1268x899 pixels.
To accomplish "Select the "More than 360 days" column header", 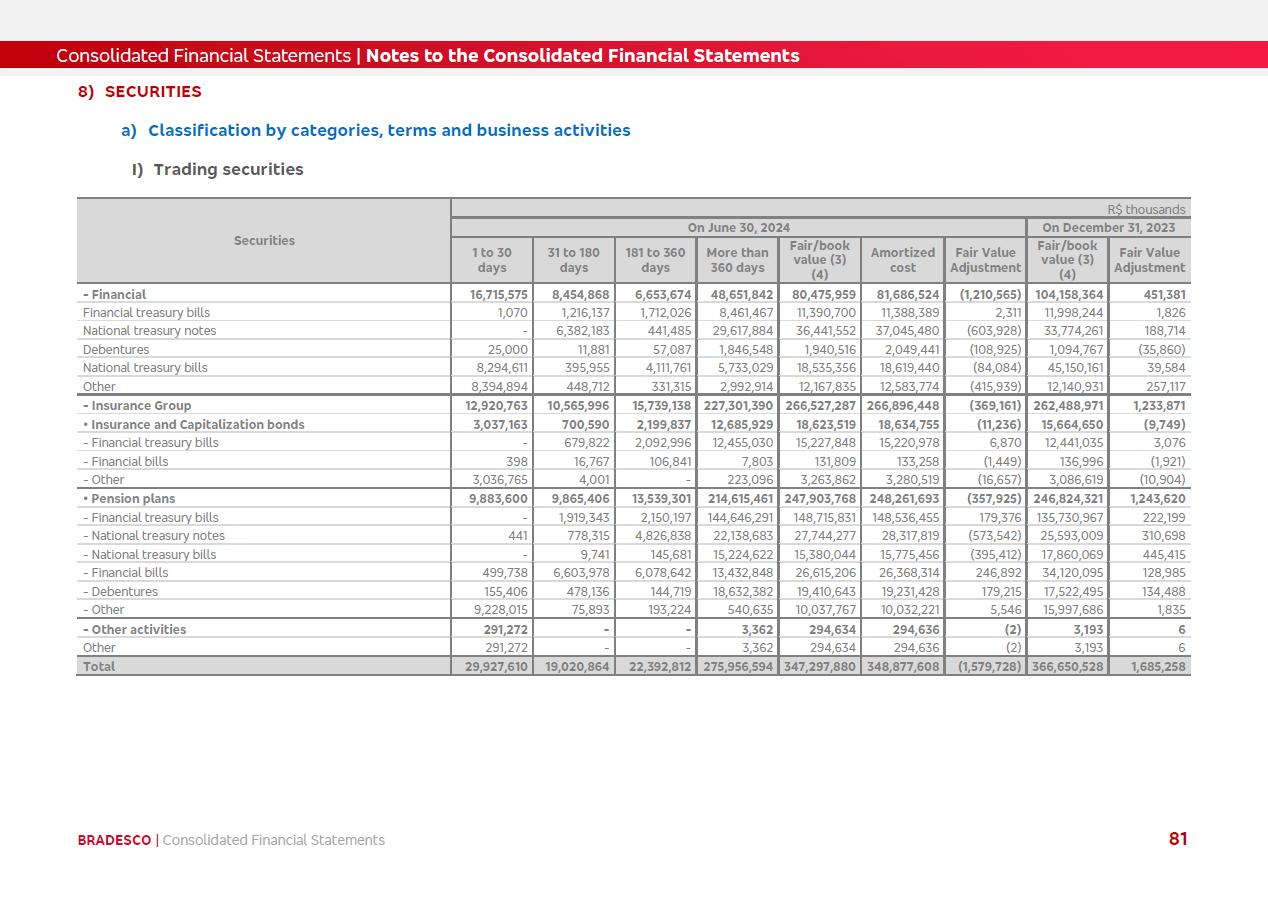I will [737, 260].
